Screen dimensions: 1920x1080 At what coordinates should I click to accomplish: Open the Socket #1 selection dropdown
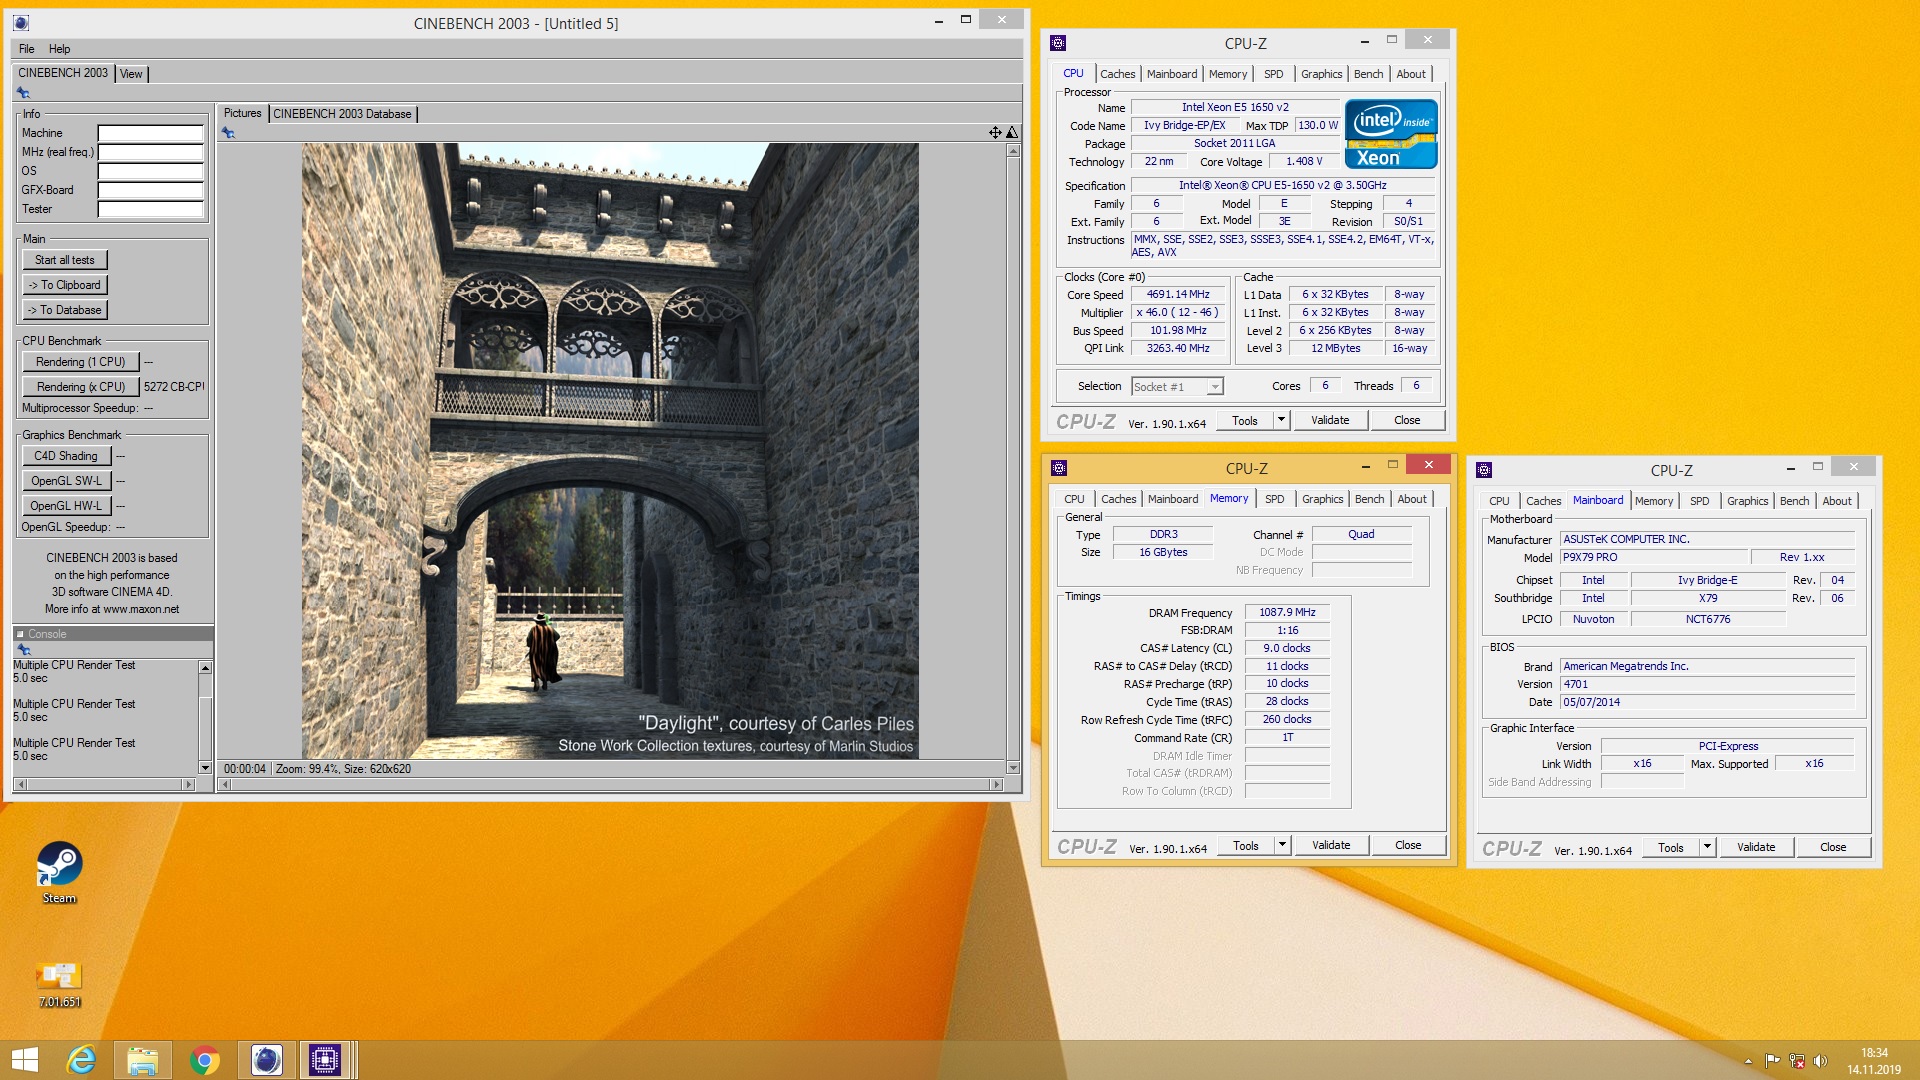1215,387
